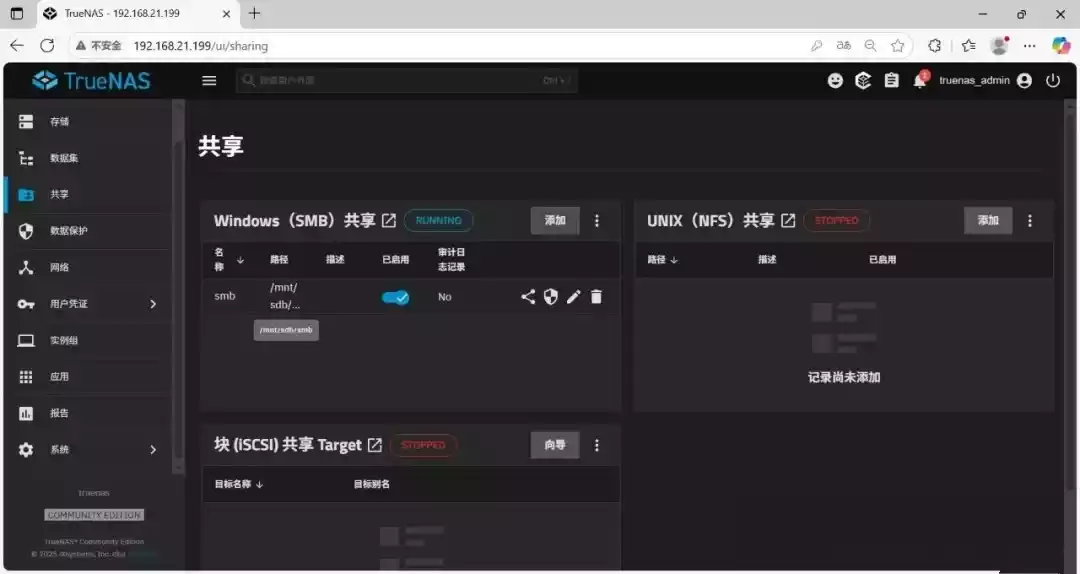Disable the smb share enabled toggle
The height and width of the screenshot is (574, 1080).
tap(395, 297)
